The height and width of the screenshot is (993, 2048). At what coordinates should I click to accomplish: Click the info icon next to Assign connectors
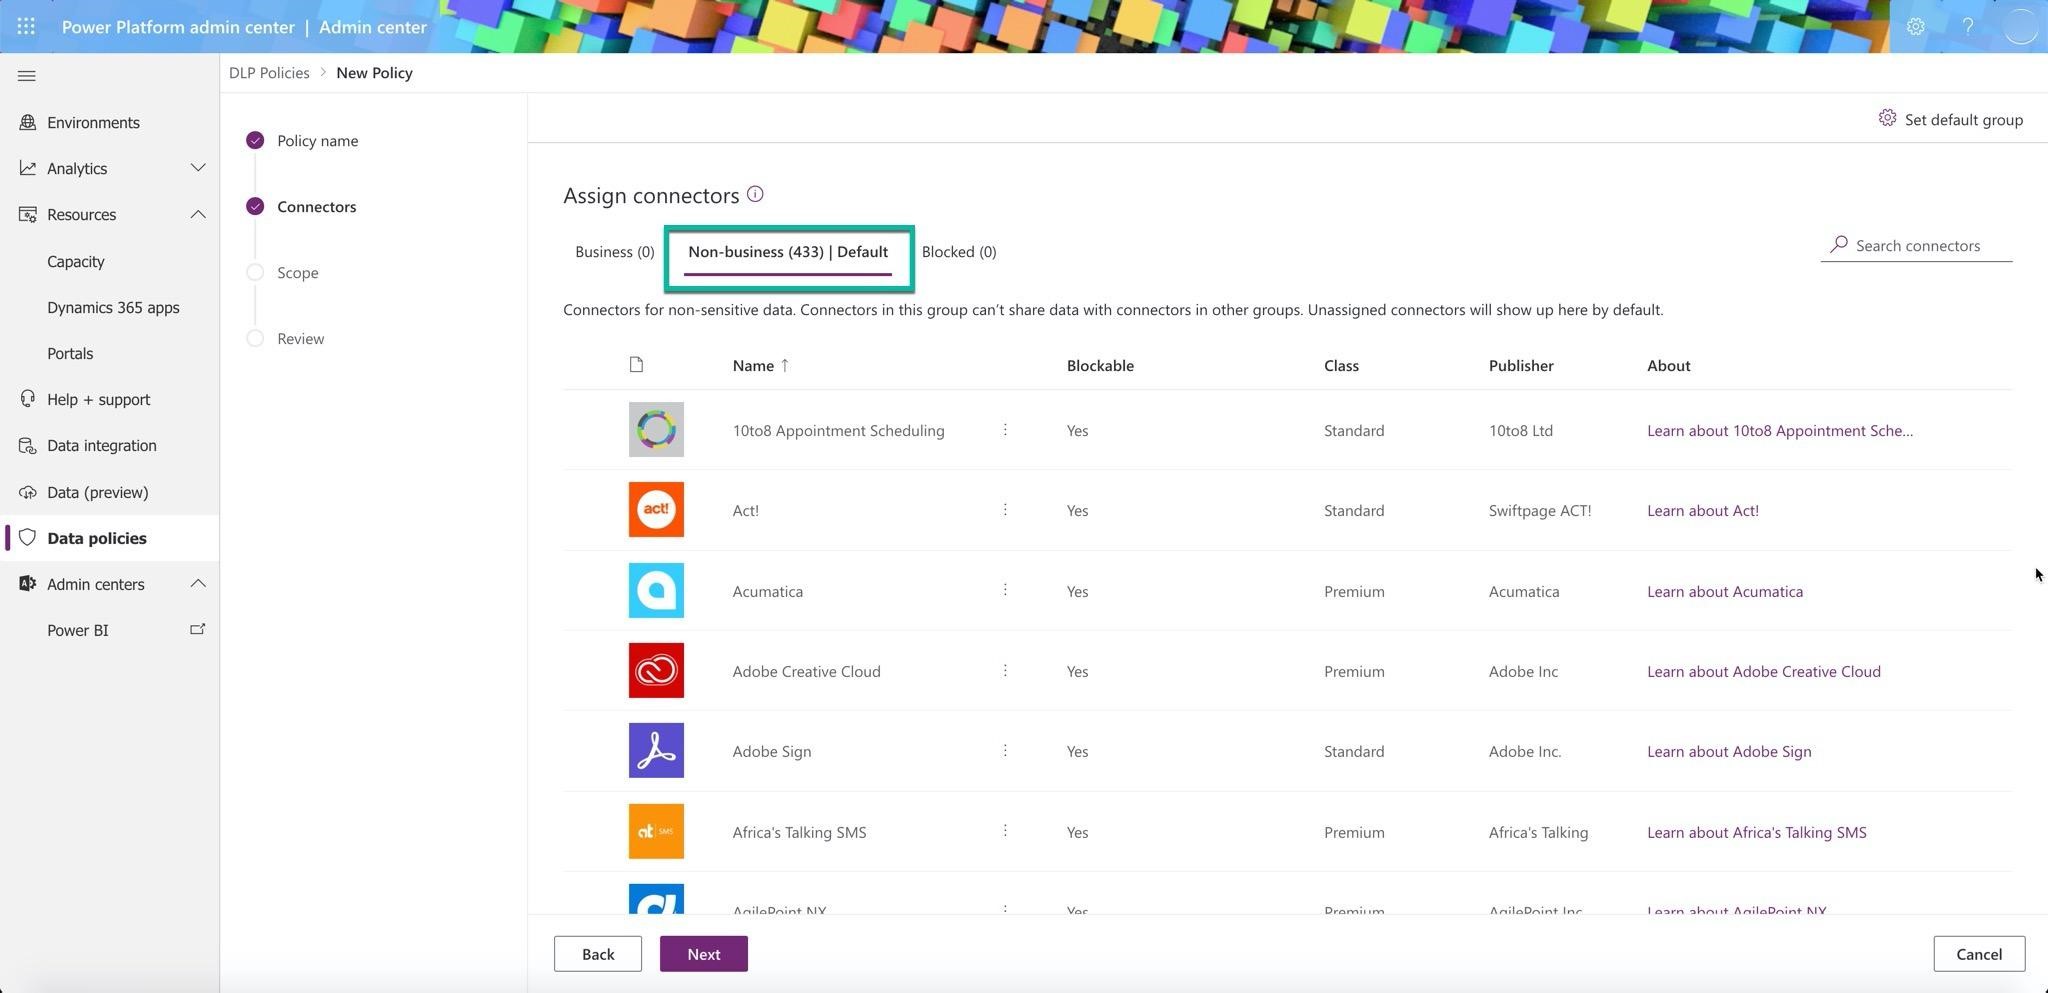(755, 194)
